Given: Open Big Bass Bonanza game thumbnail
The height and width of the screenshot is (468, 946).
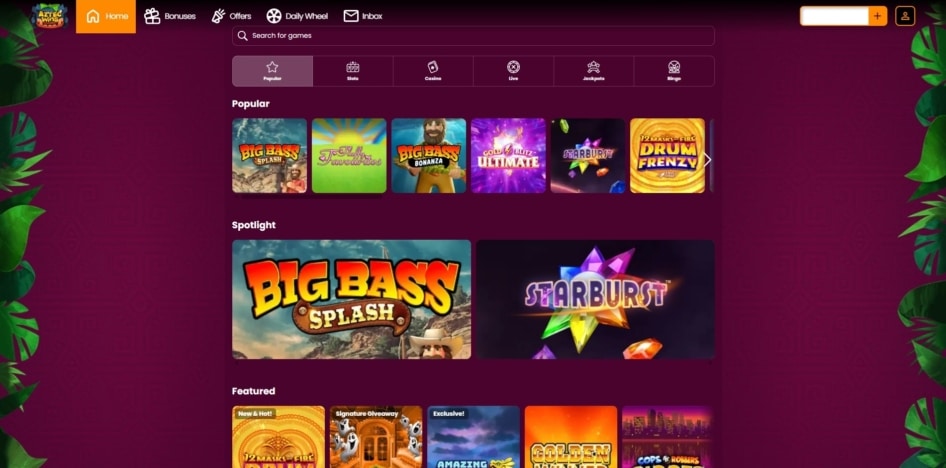Looking at the screenshot, I should click(x=429, y=156).
